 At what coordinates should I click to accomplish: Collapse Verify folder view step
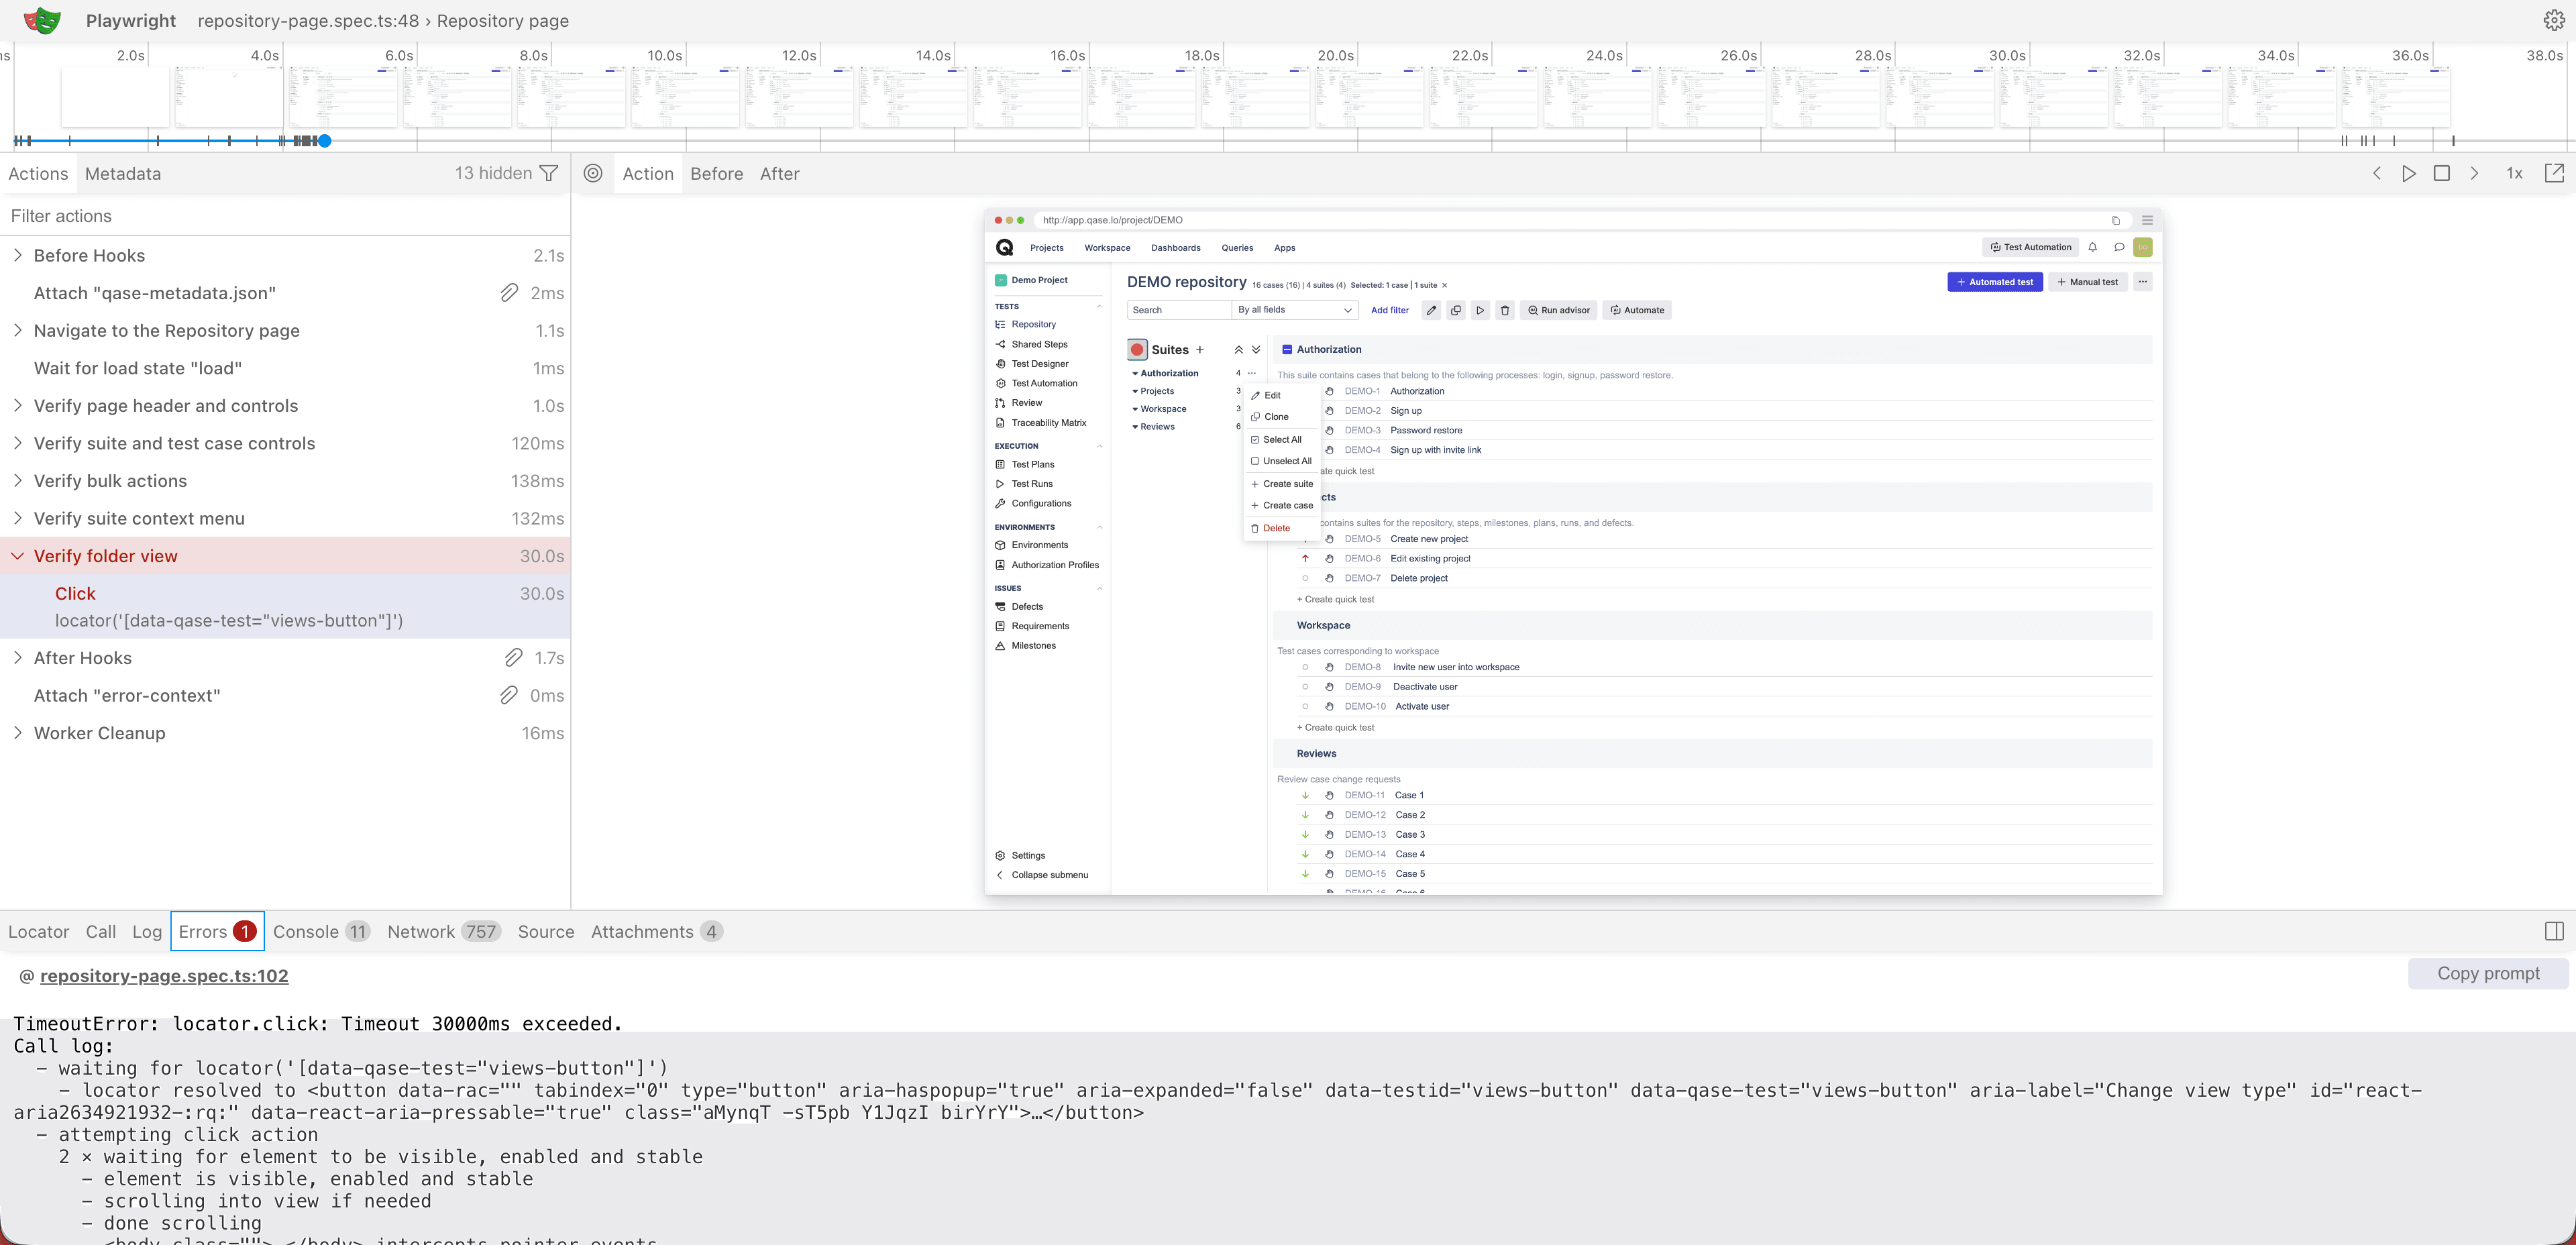[x=17, y=556]
